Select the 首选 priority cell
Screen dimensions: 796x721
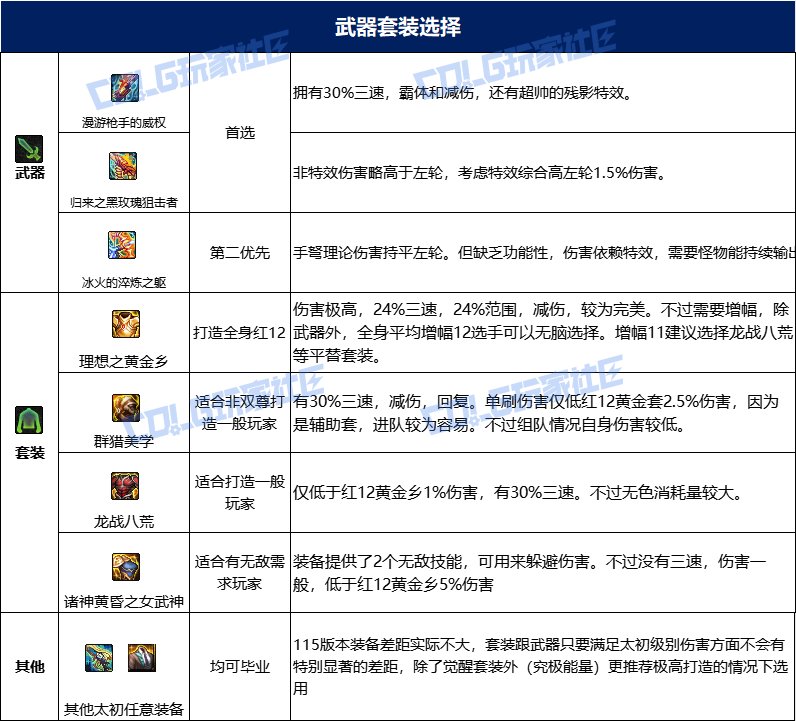tap(239, 132)
